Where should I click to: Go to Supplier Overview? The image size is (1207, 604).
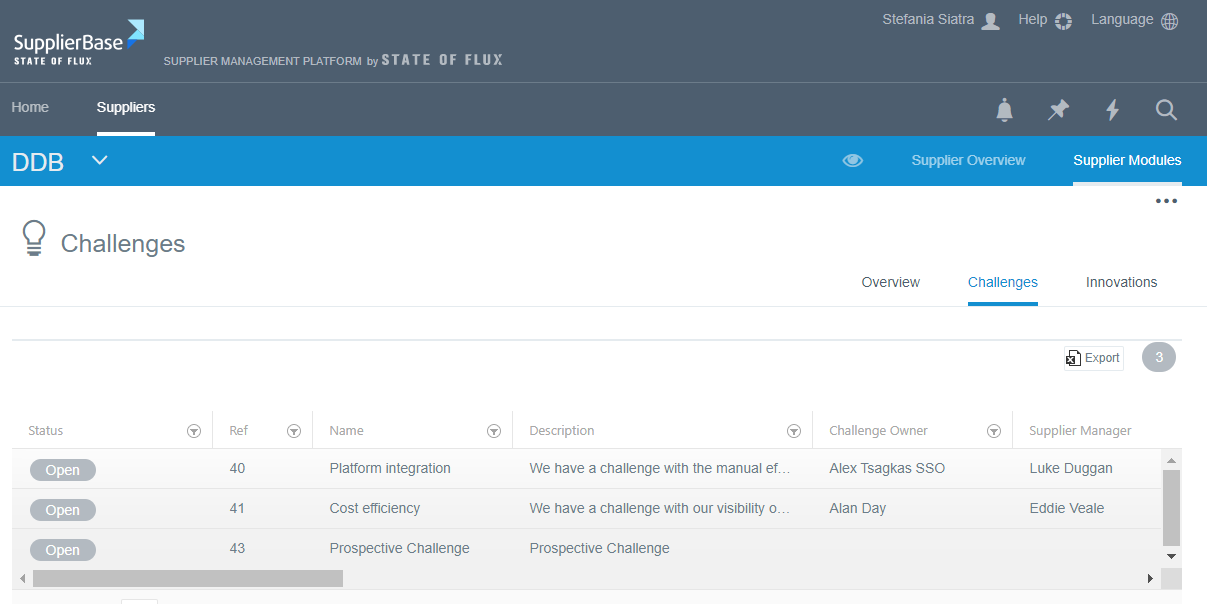[x=968, y=160]
